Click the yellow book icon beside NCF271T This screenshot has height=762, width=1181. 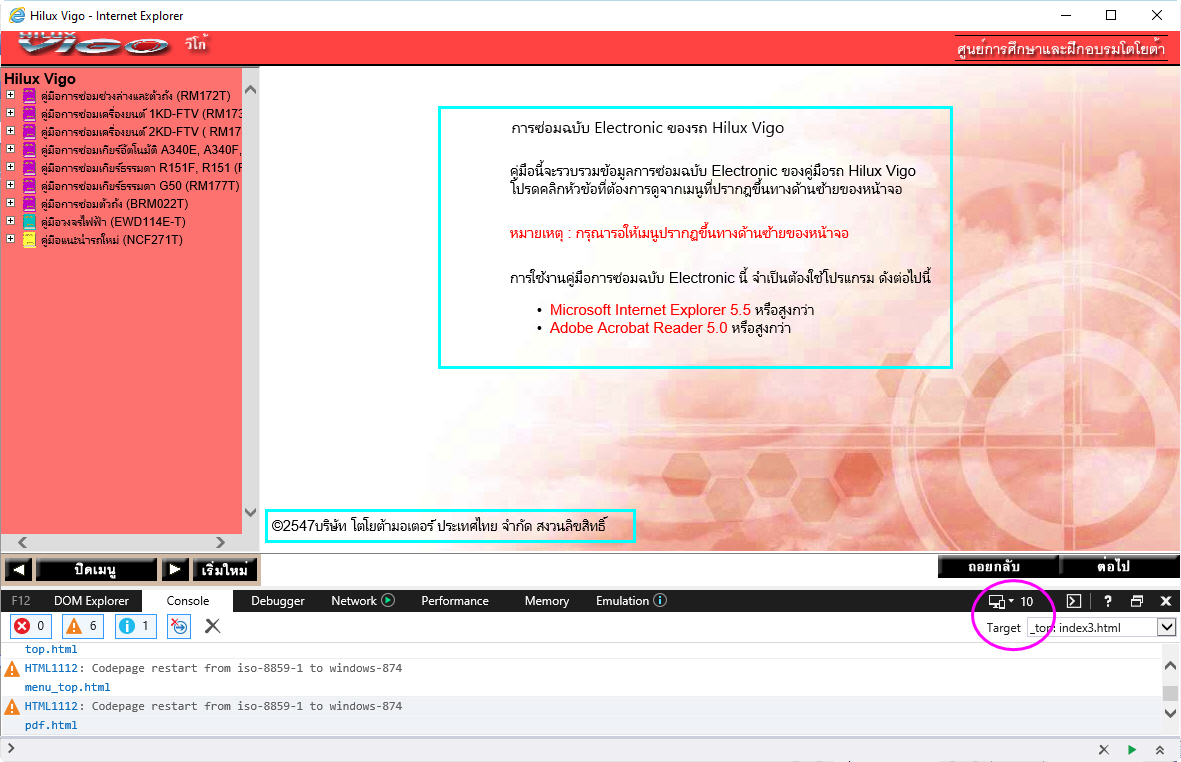29,240
